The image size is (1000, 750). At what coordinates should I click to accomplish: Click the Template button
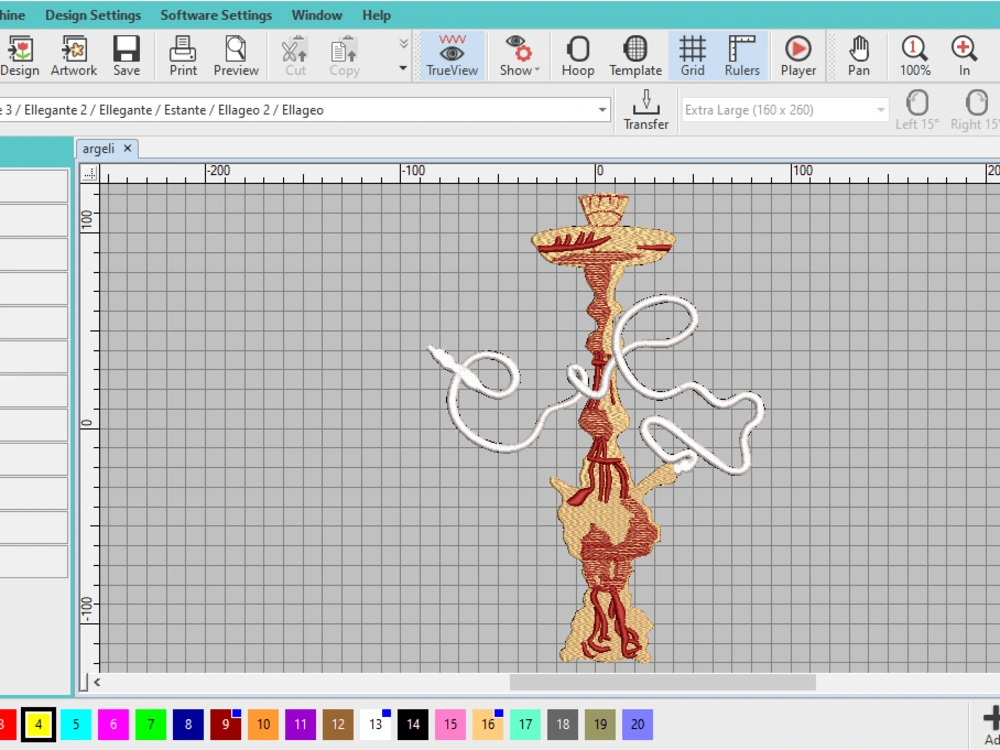pyautogui.click(x=635, y=56)
